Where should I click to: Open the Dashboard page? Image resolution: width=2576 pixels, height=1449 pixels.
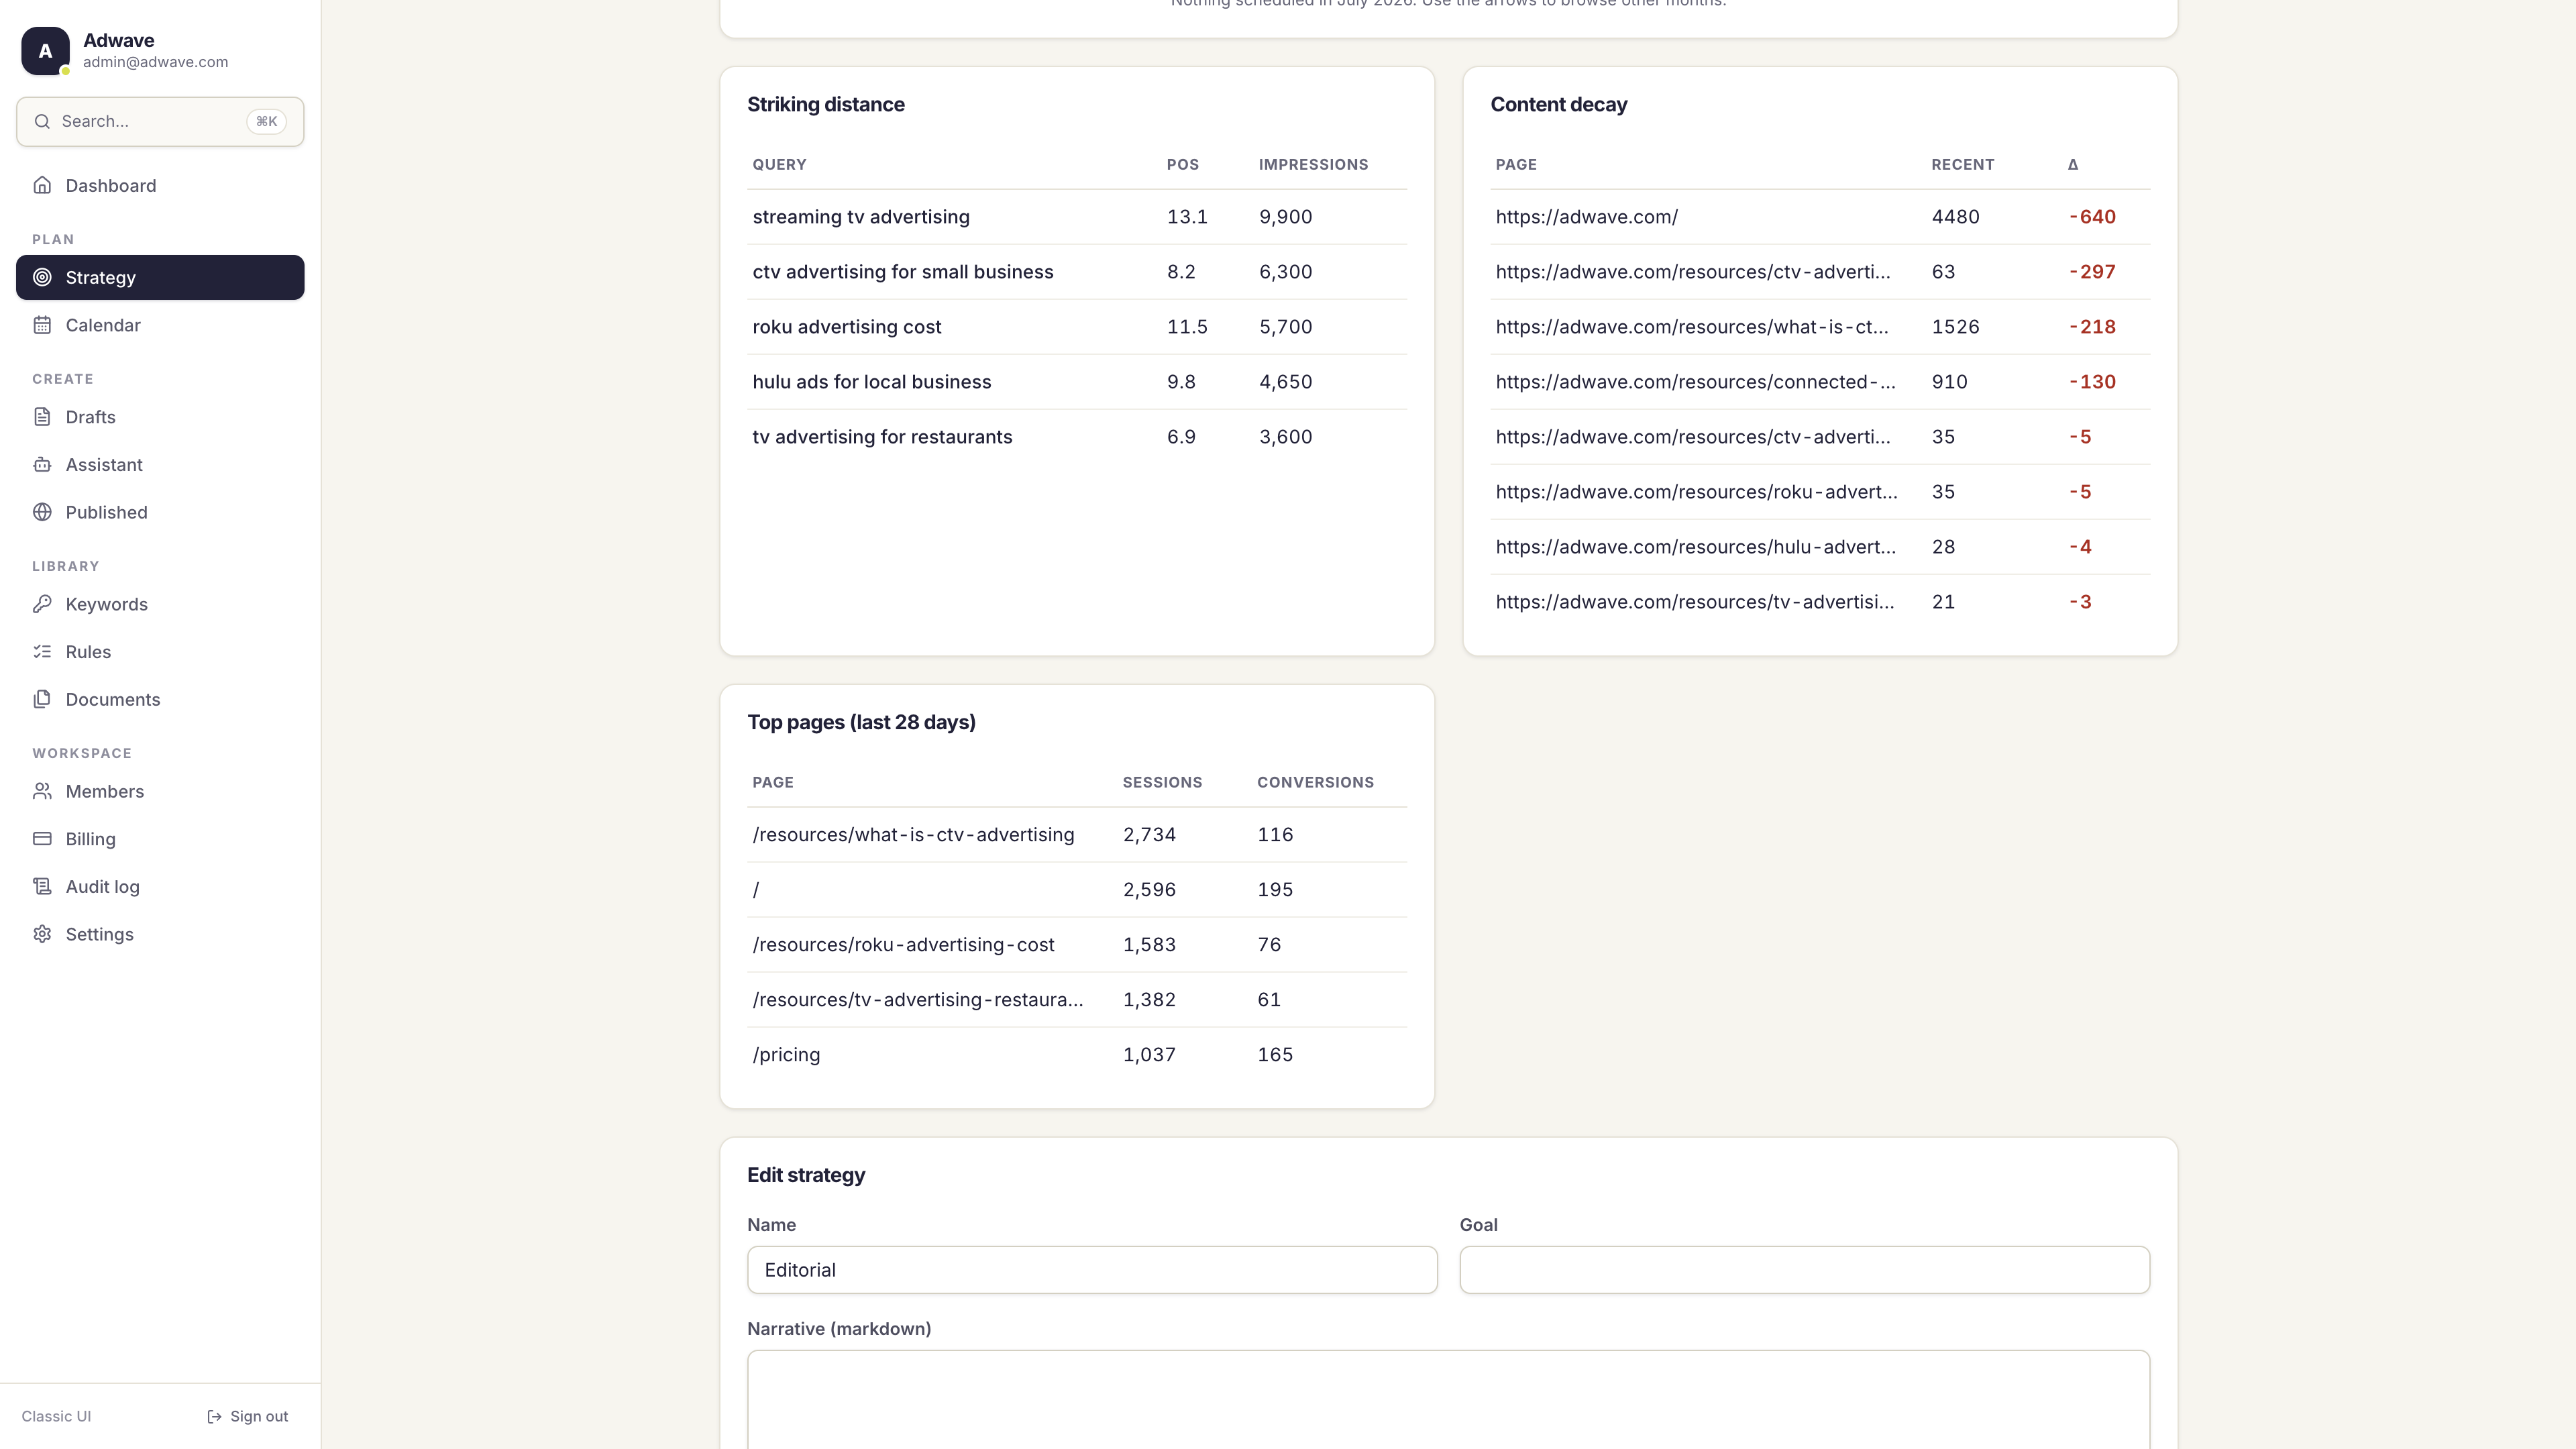pos(160,185)
